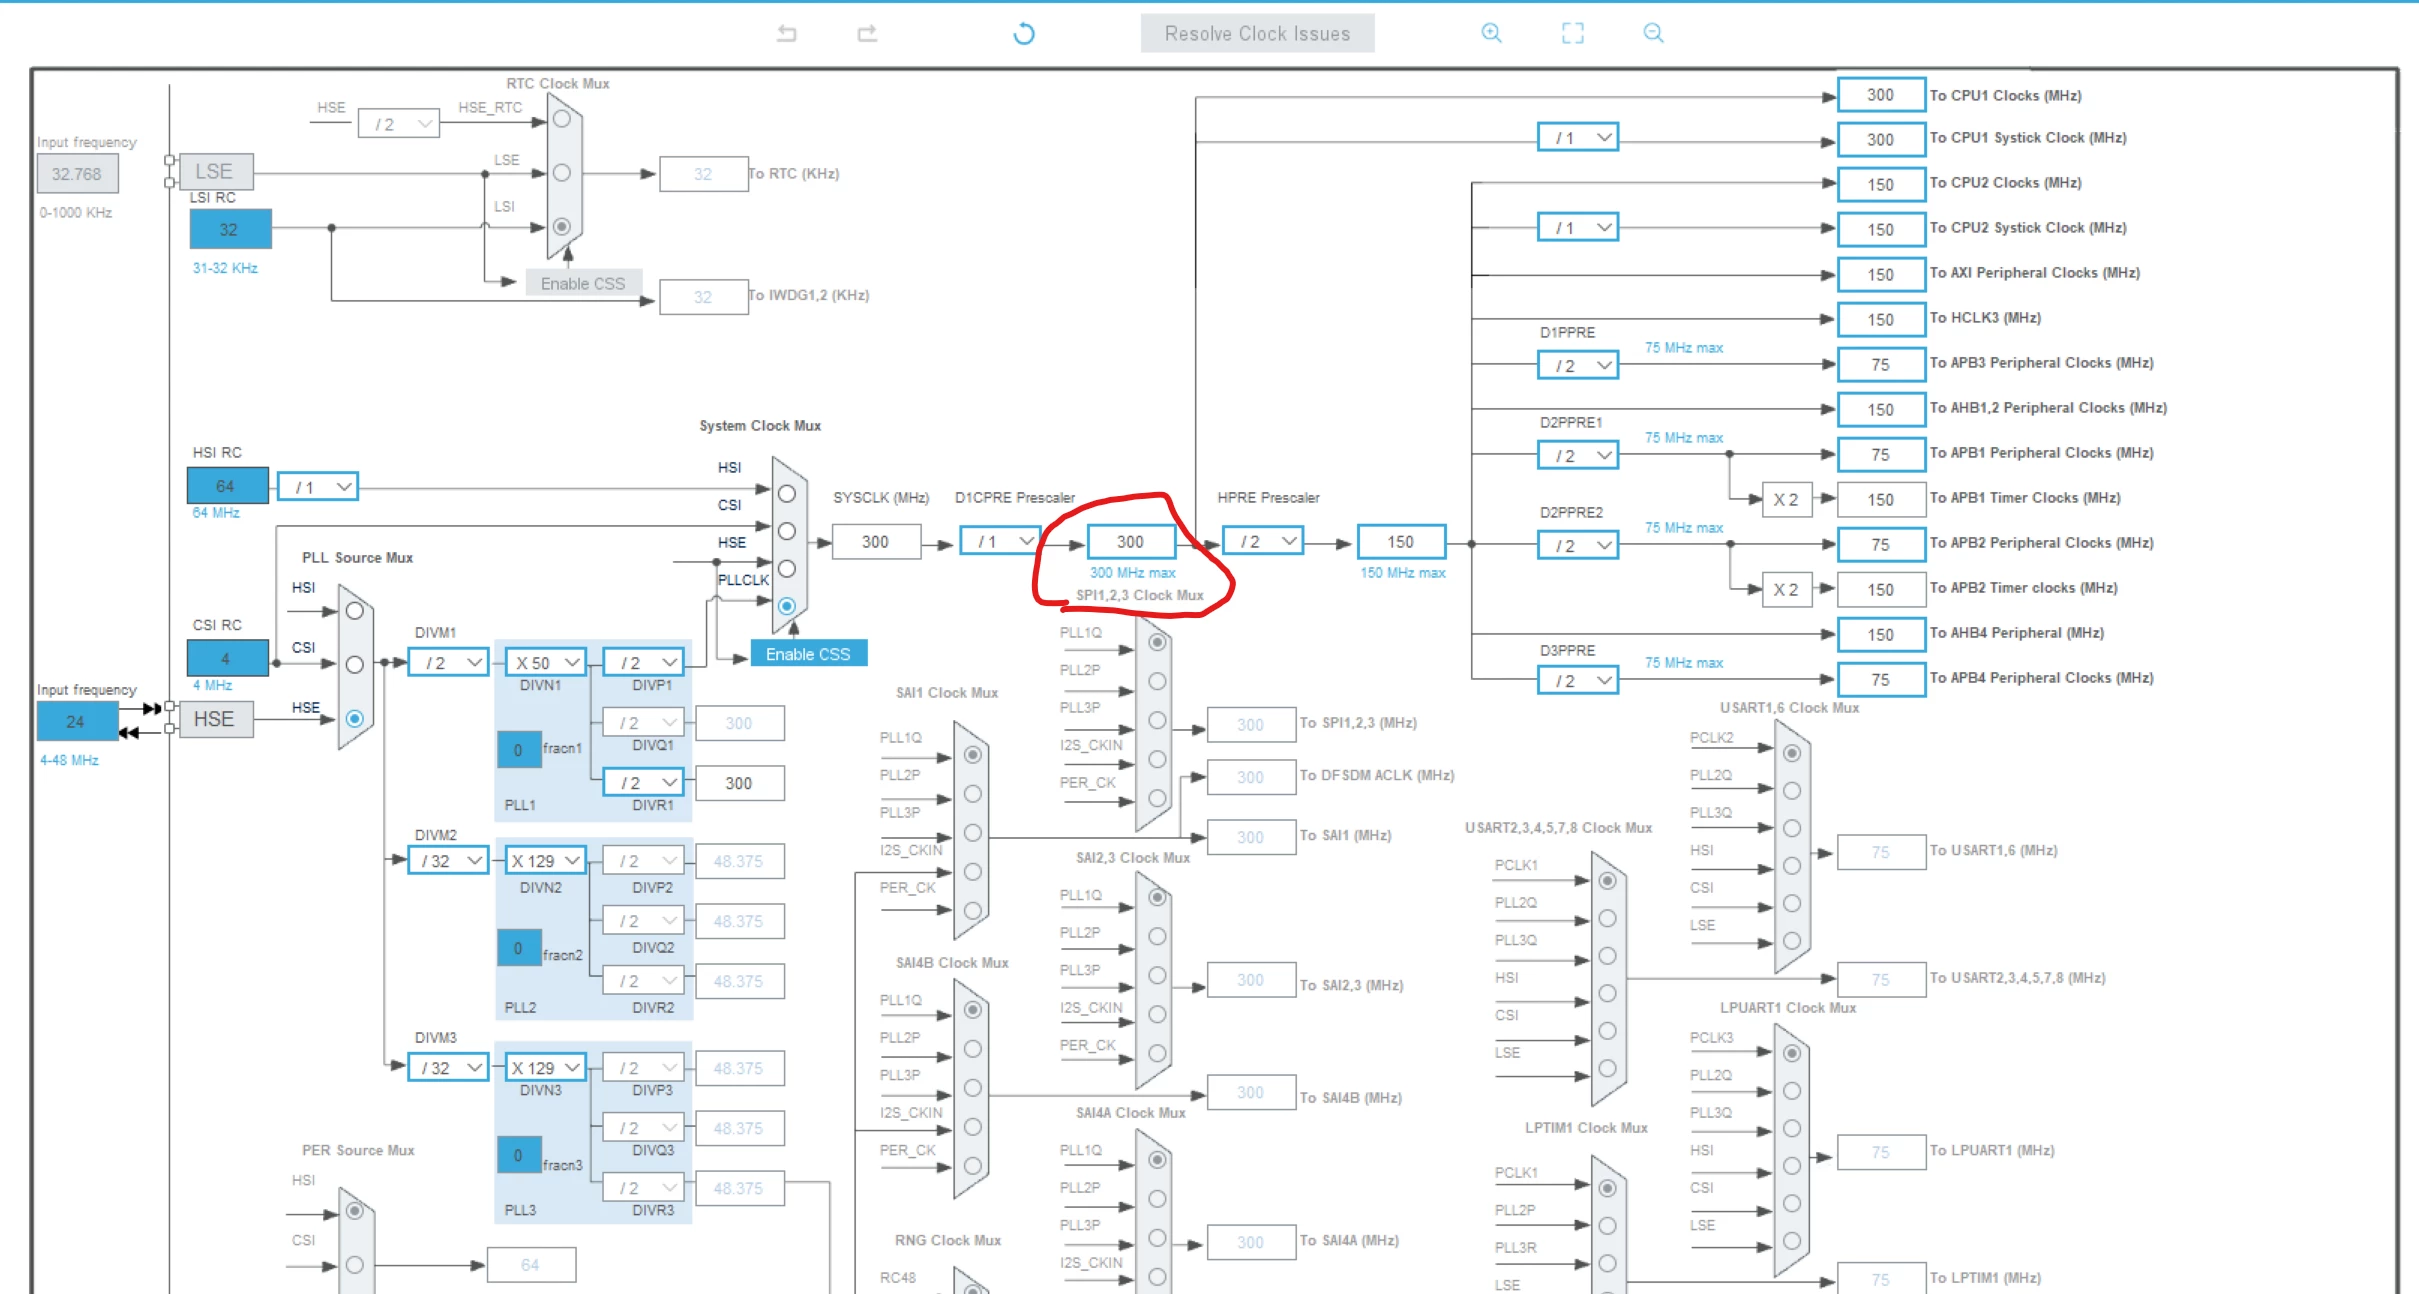This screenshot has width=2419, height=1294.
Task: Zoom in on the clock diagram
Action: [x=1491, y=33]
